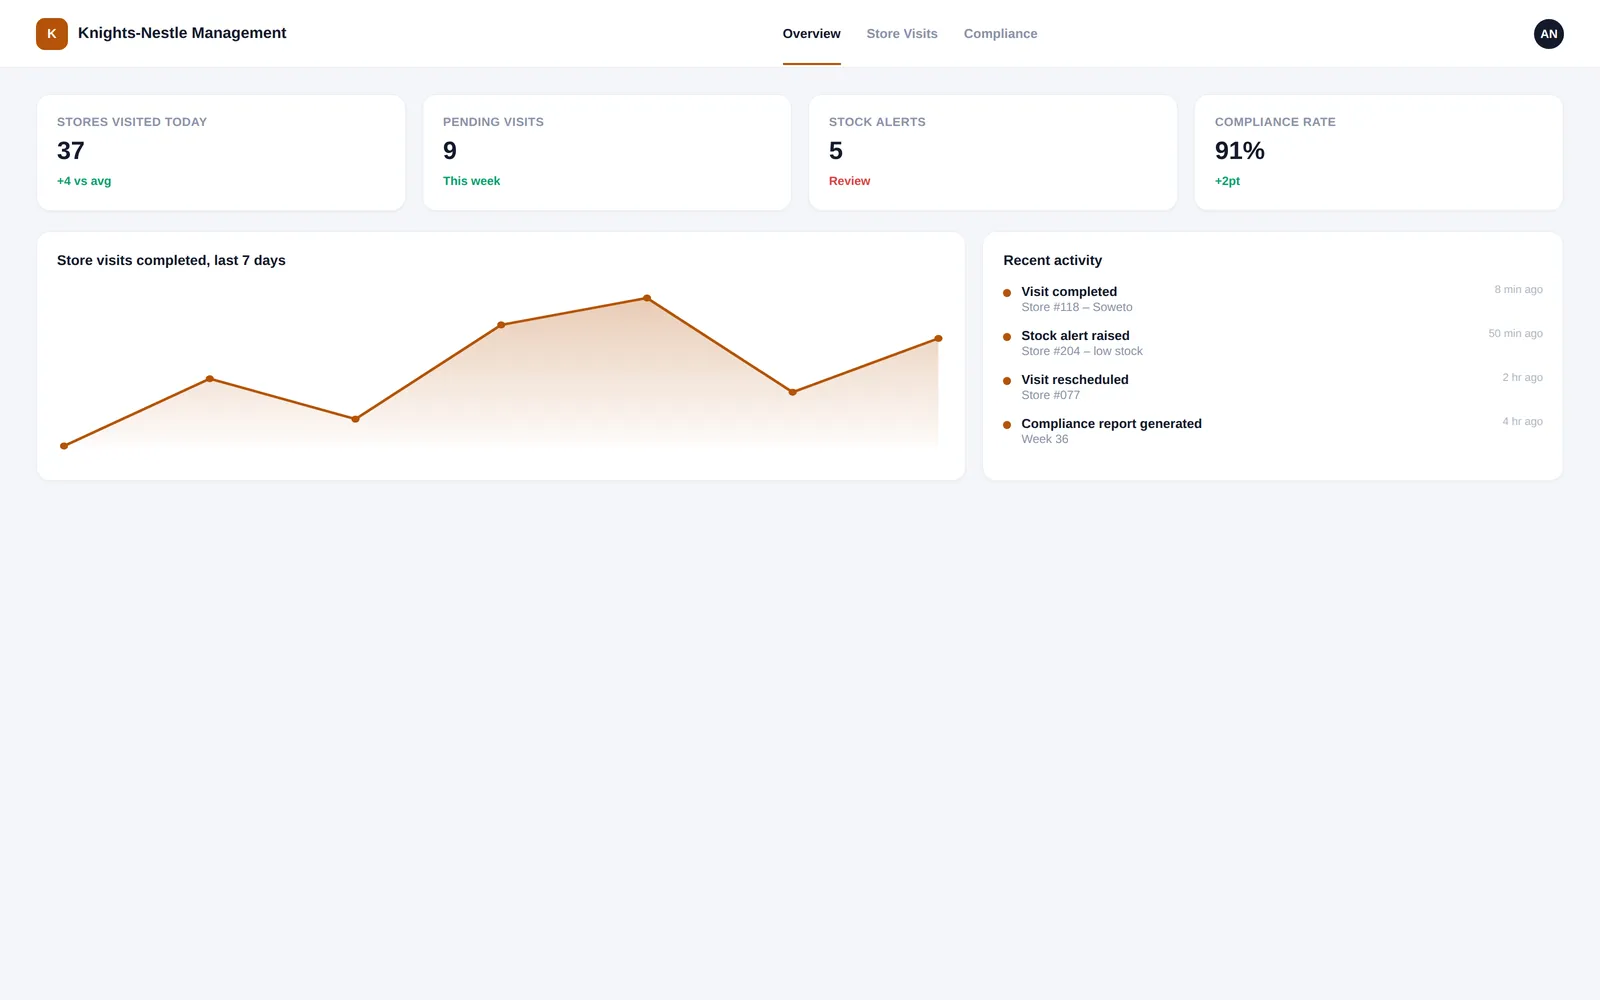This screenshot has width=1600, height=1000.
Task: Click the 'Store visits completed, last 7 days' heading
Action: 171,260
